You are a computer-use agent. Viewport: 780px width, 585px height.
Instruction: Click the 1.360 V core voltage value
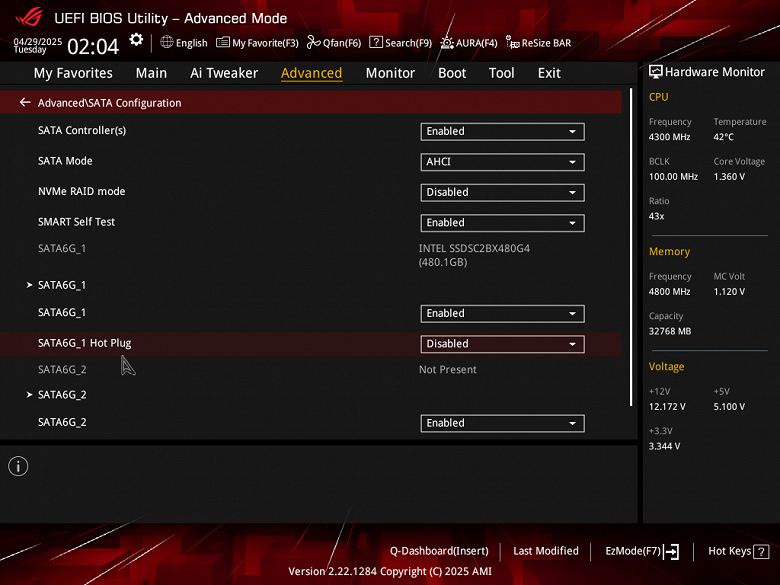729,177
